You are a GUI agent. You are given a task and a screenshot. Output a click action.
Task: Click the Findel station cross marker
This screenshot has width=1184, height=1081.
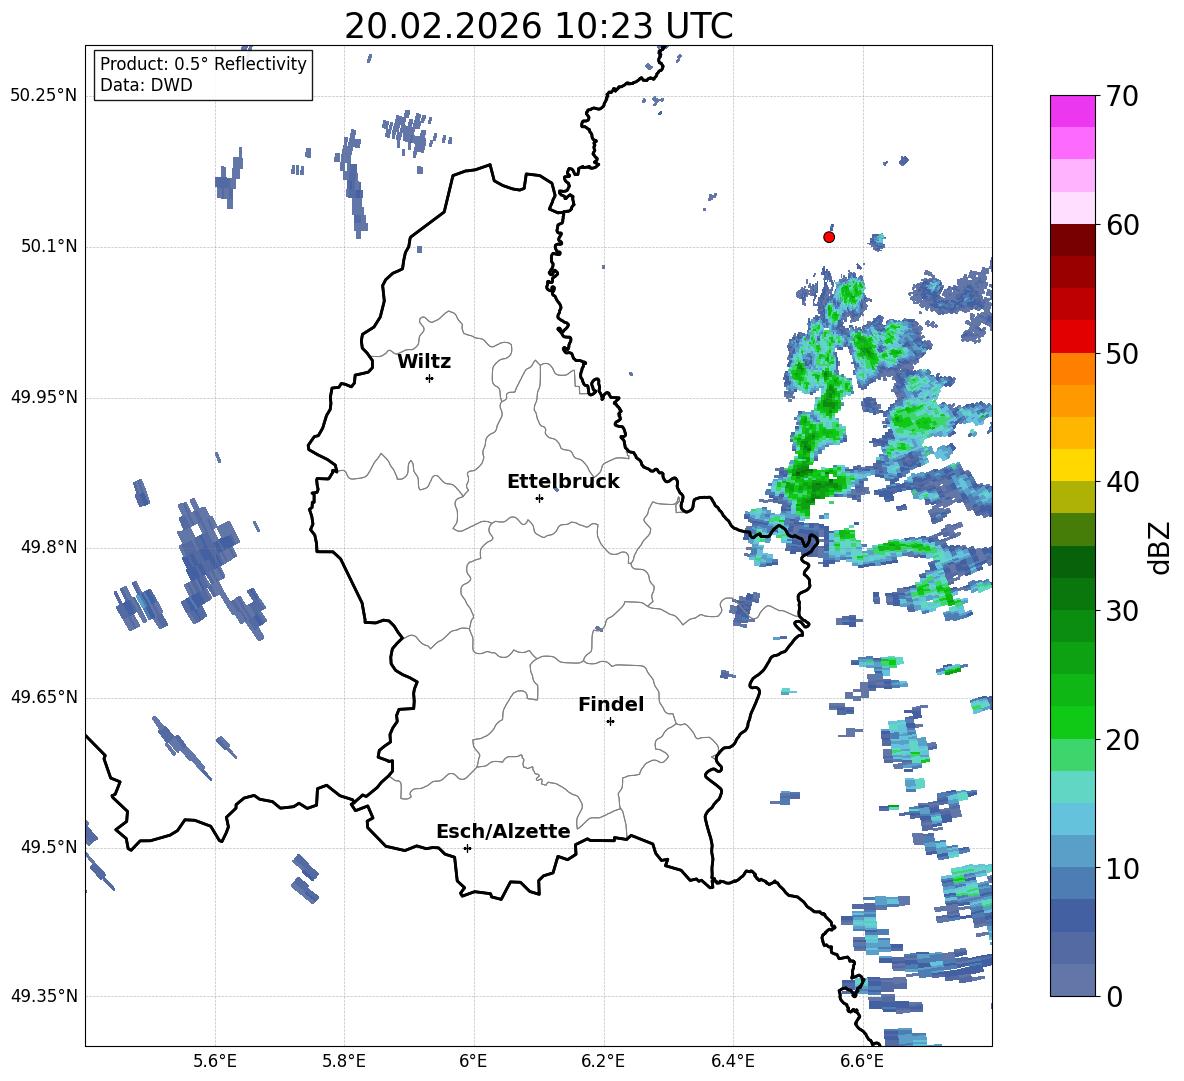[610, 722]
